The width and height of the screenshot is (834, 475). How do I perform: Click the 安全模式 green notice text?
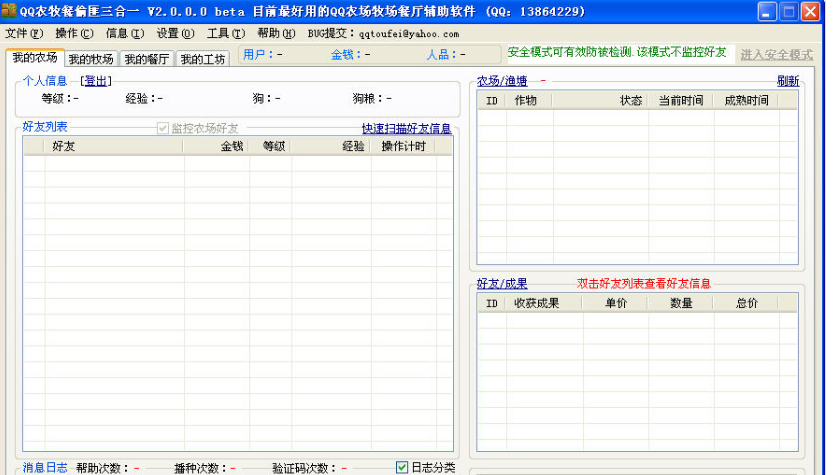(617, 52)
